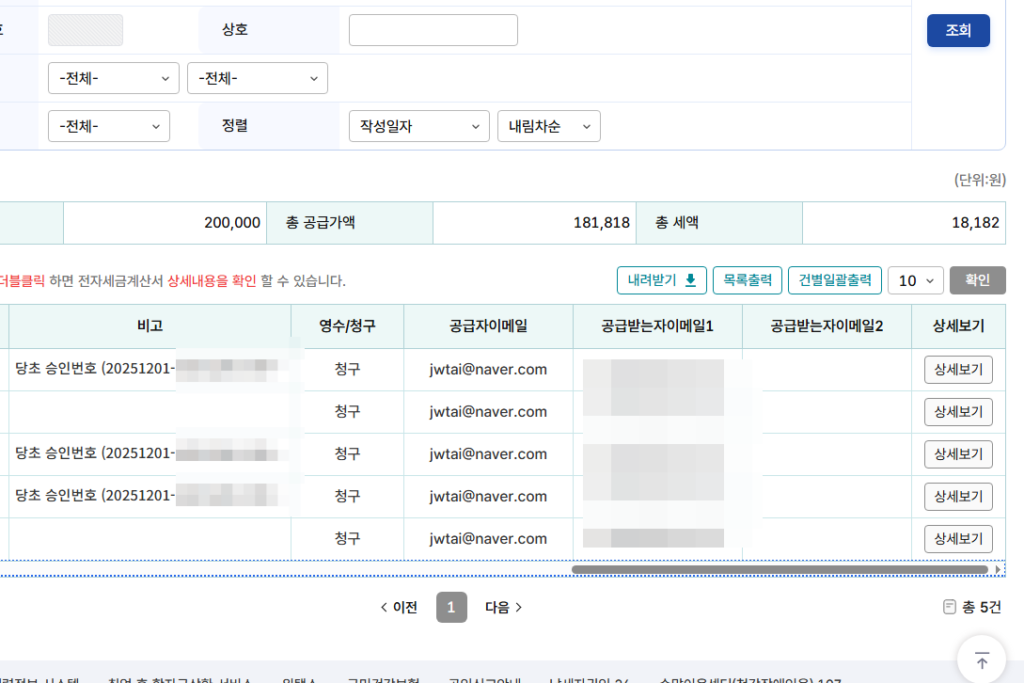The width and height of the screenshot is (1024, 683).
Task: Click the scroll-to-top arrow button
Action: (x=981, y=659)
